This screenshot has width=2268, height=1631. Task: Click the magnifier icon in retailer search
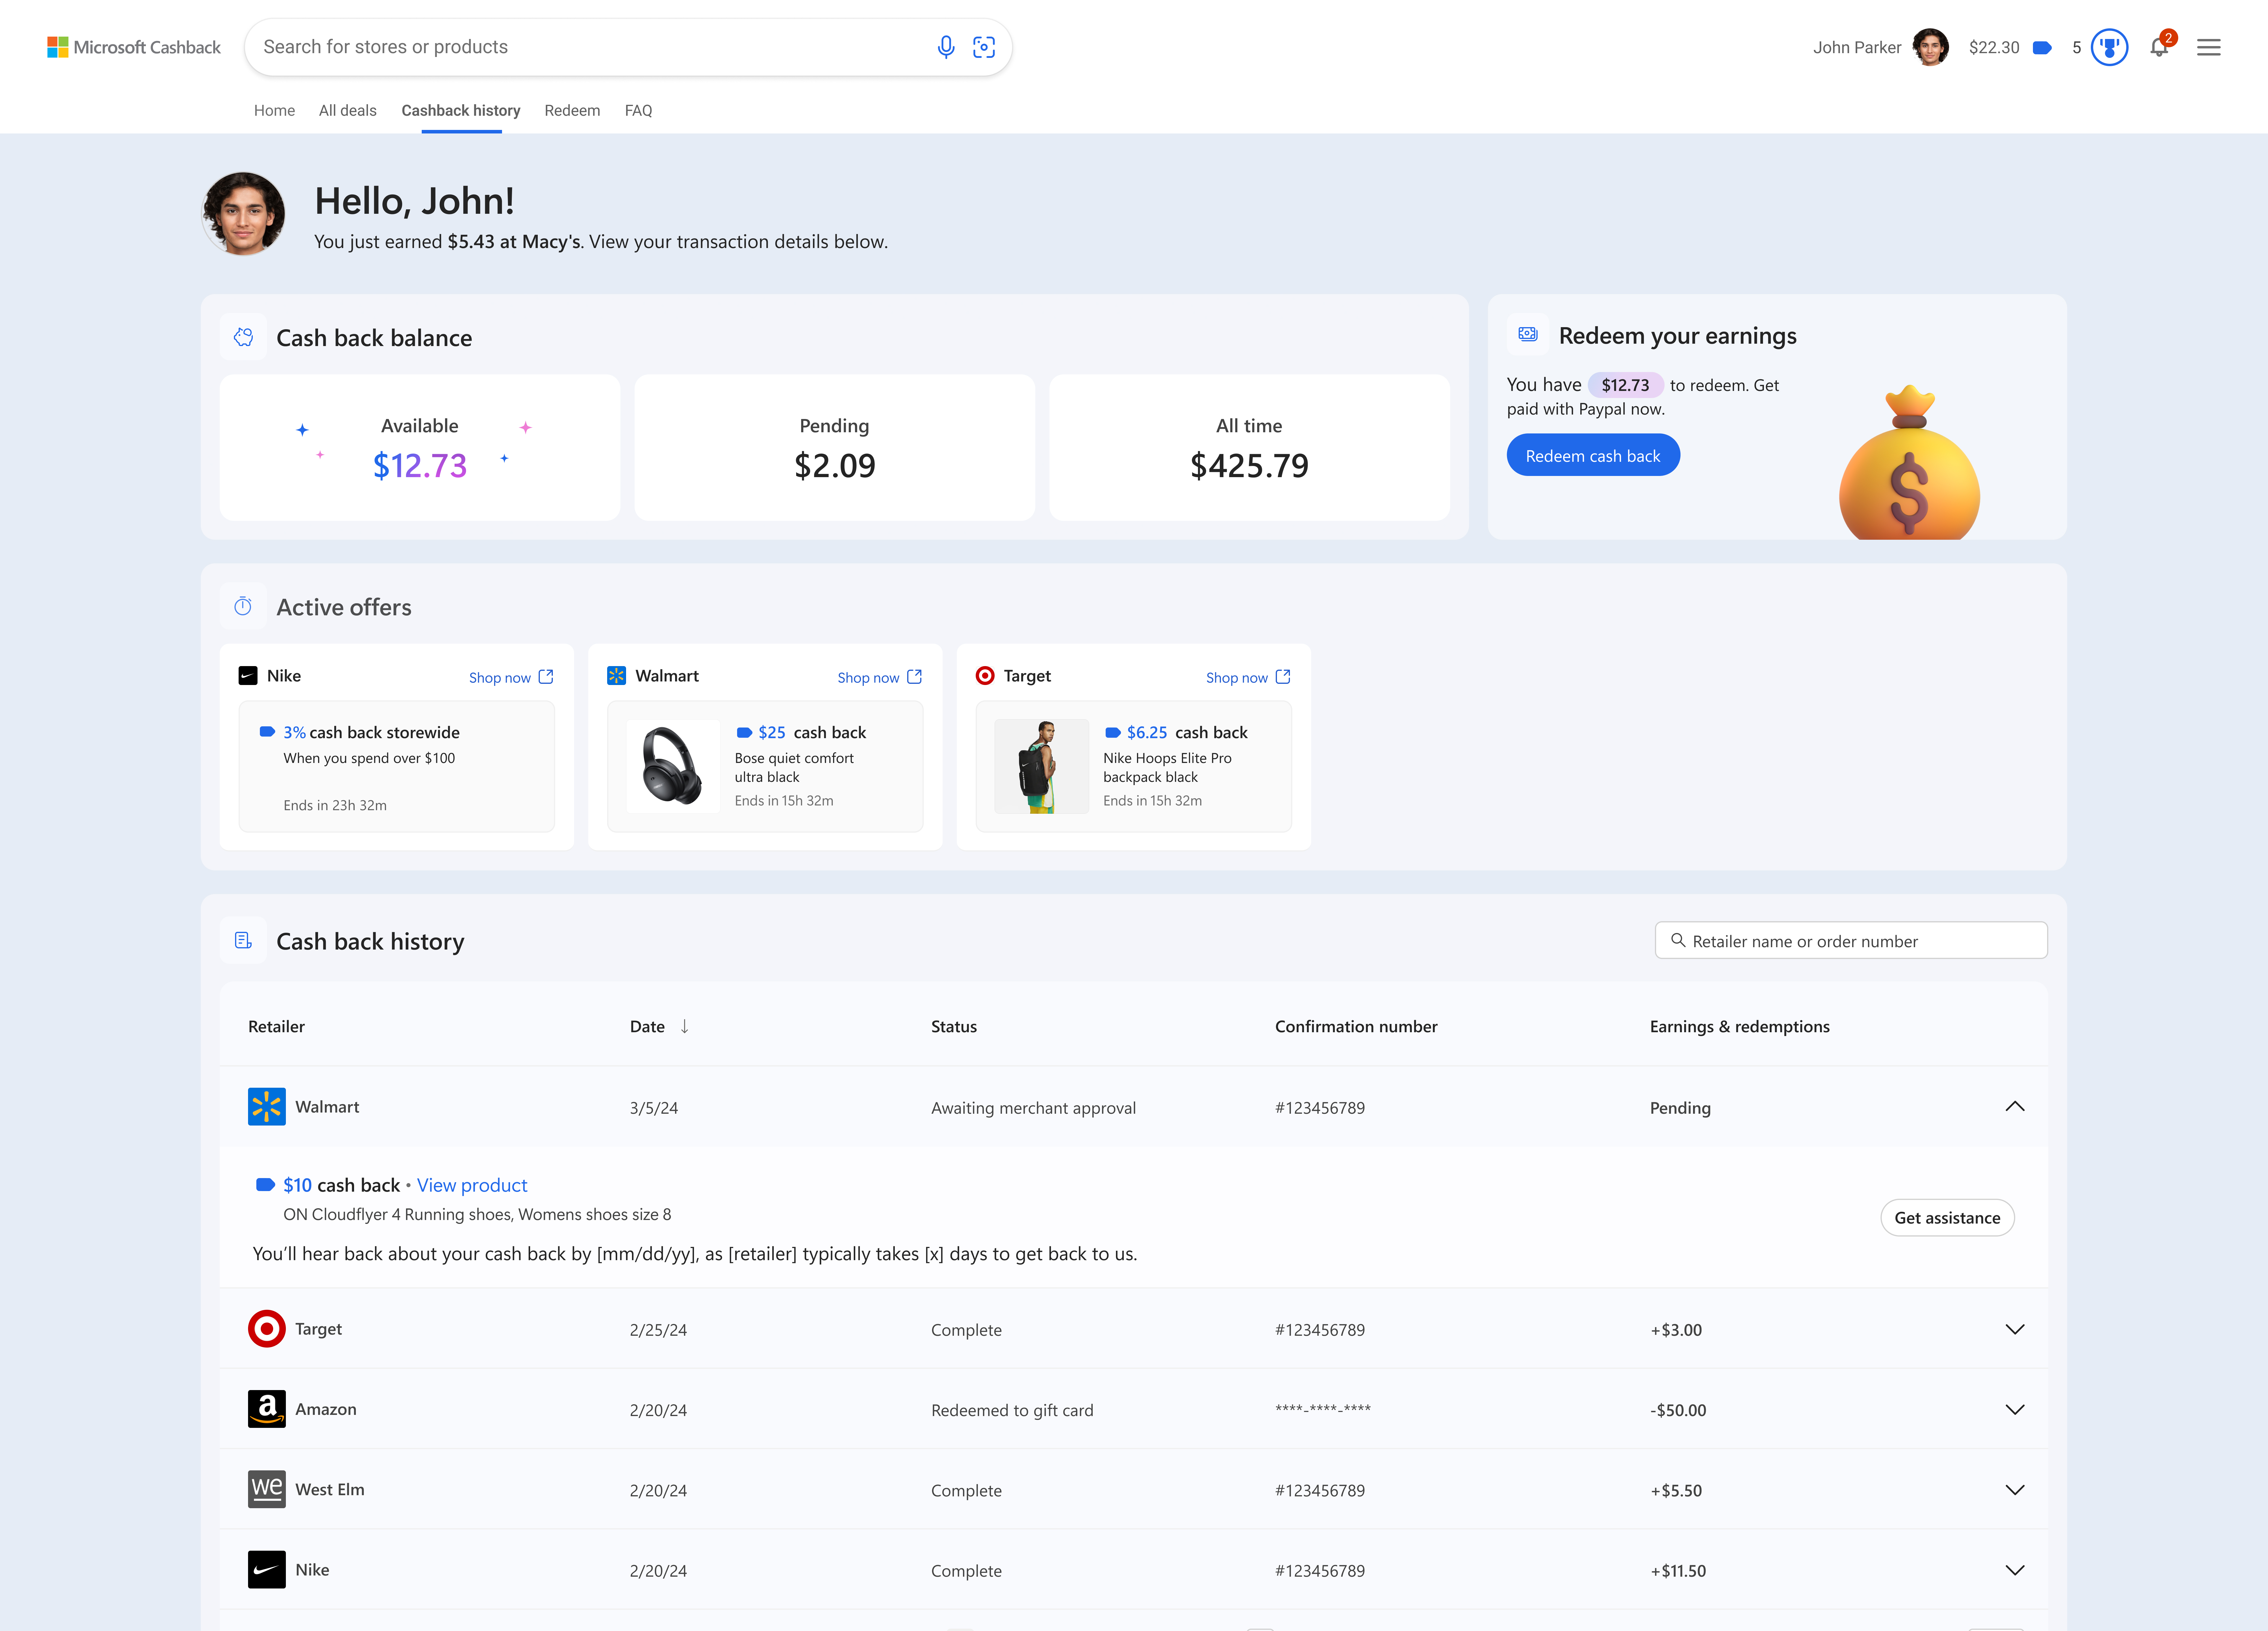(1678, 940)
